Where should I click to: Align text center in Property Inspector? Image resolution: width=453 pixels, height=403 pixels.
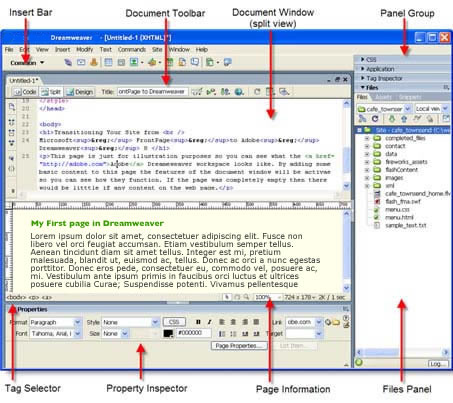[233, 322]
